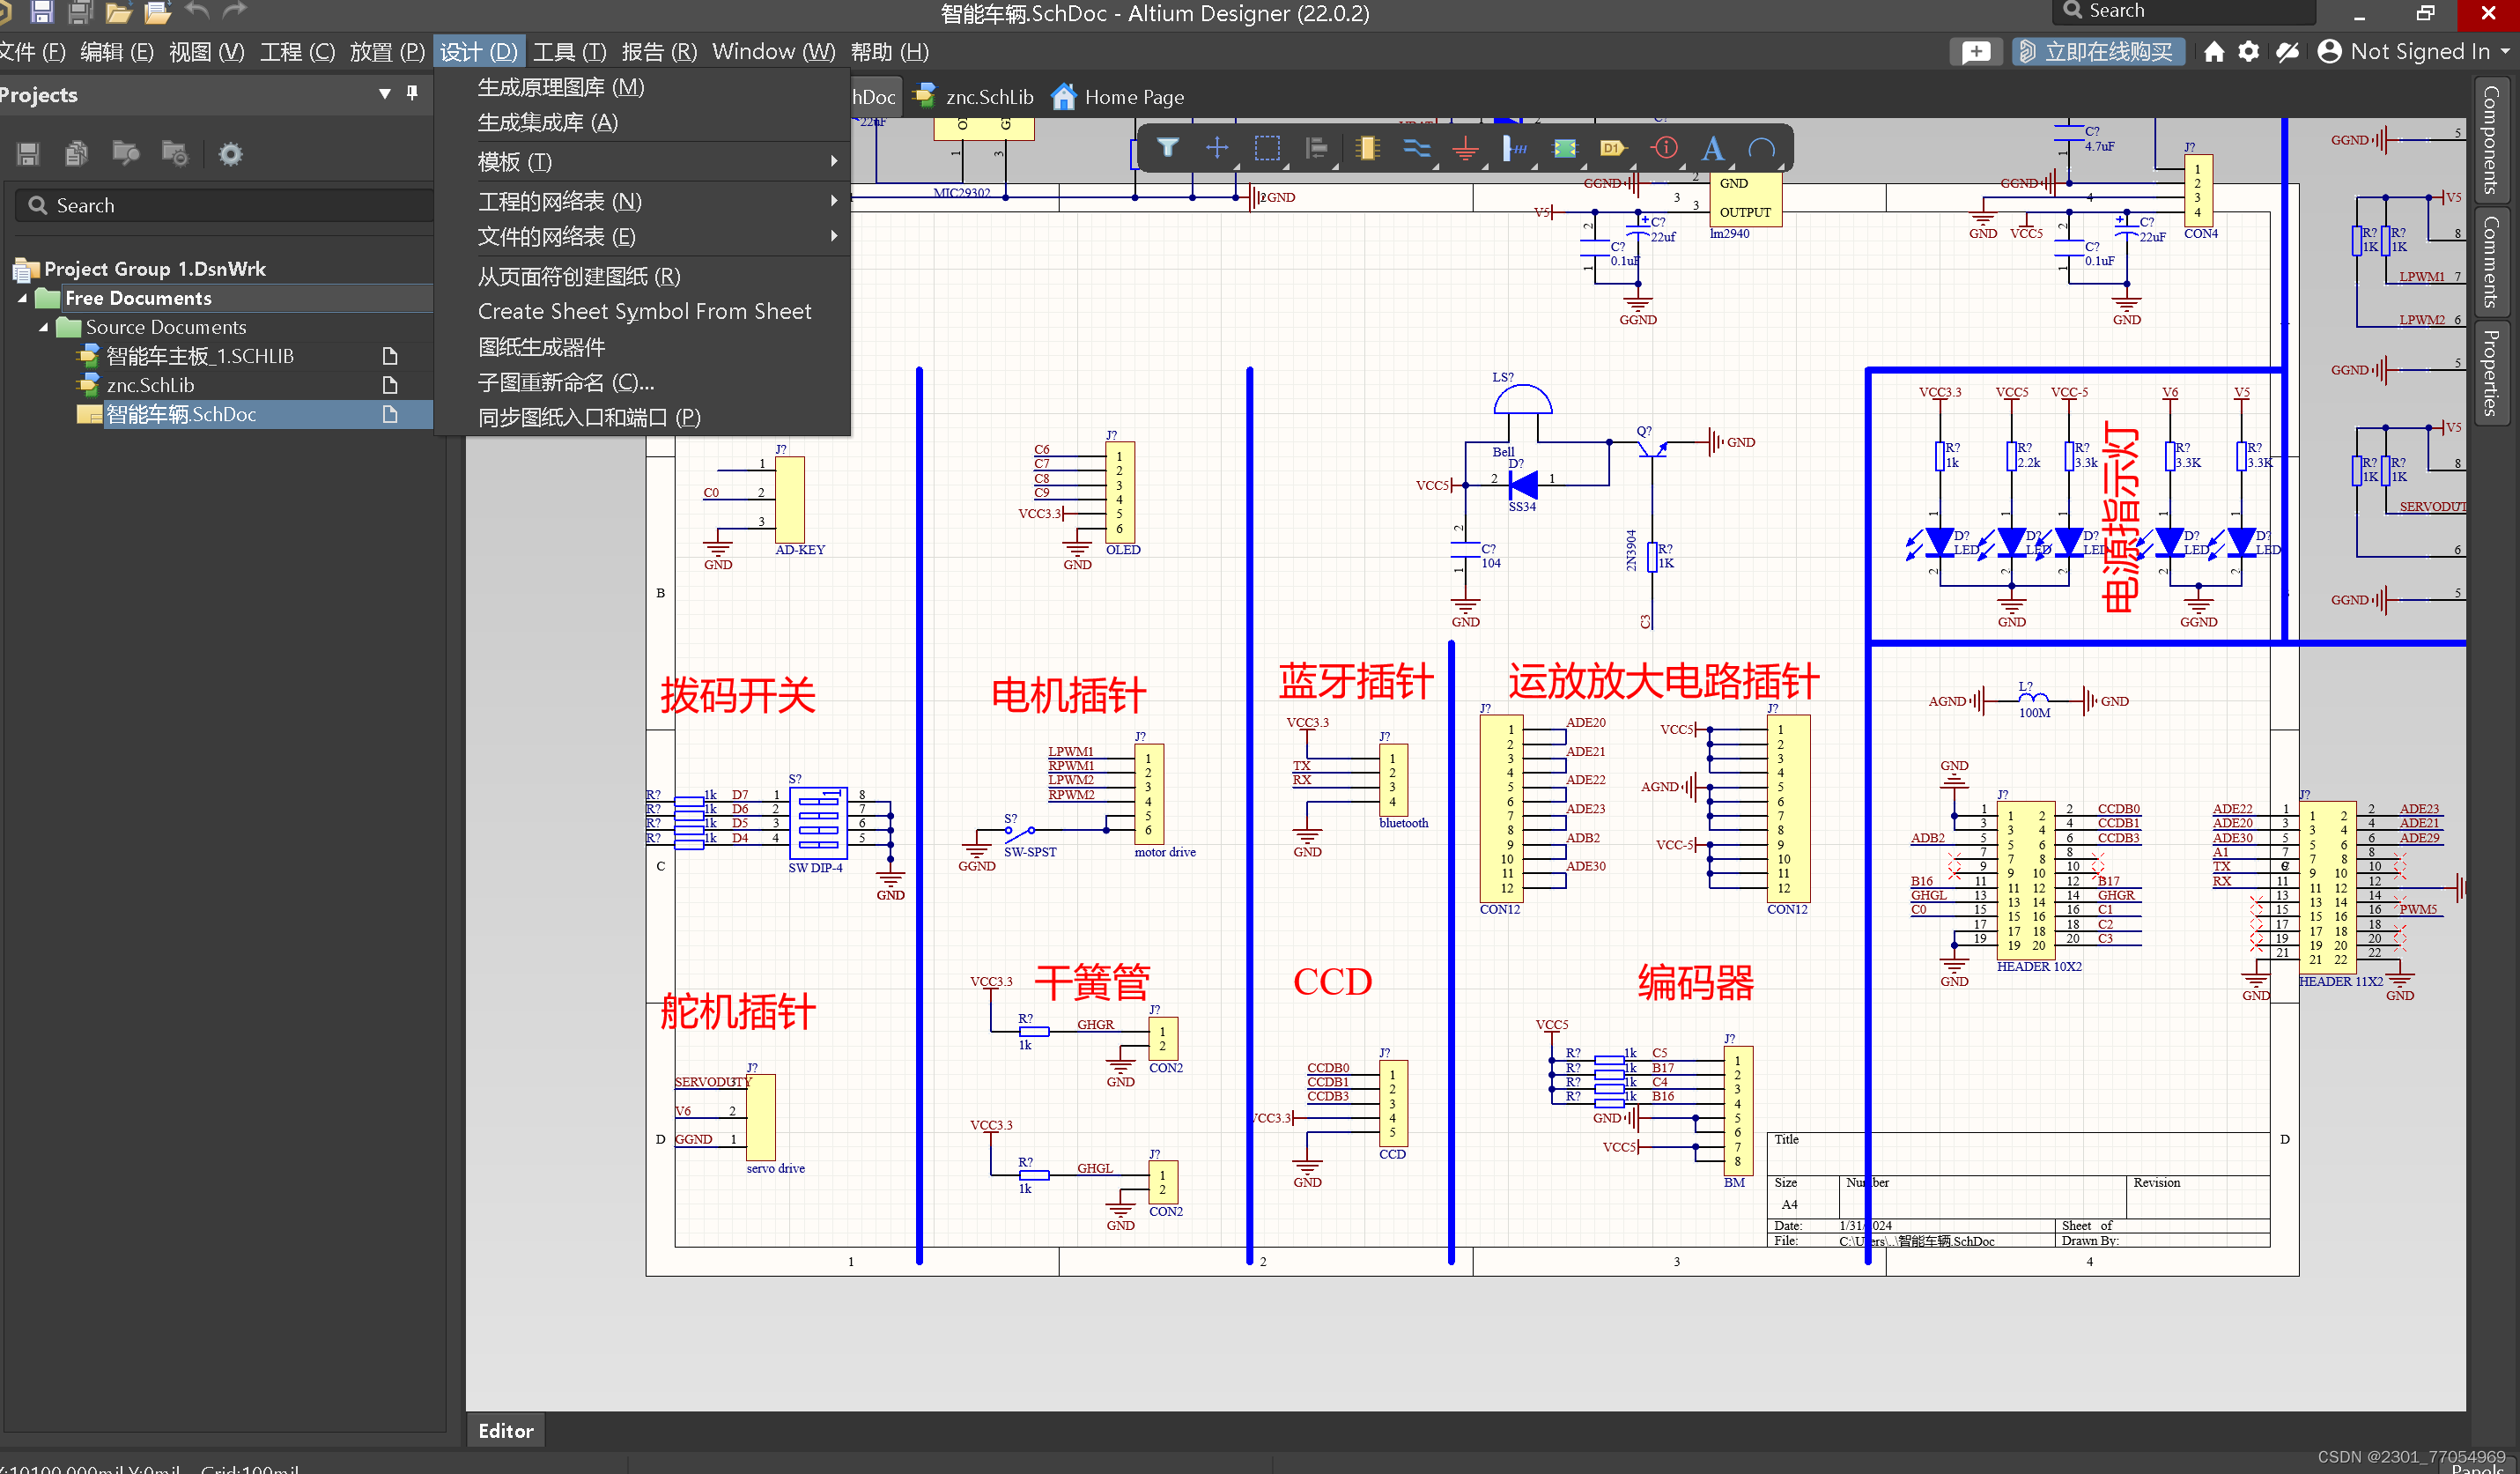Toggle pin state of the Projects panel

click(411, 93)
